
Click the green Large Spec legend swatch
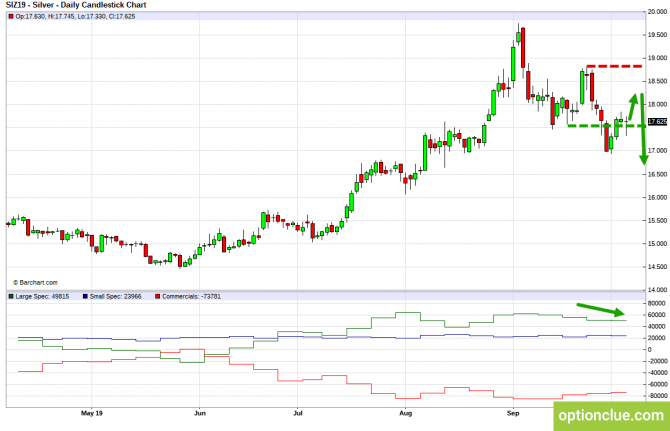coord(11,296)
